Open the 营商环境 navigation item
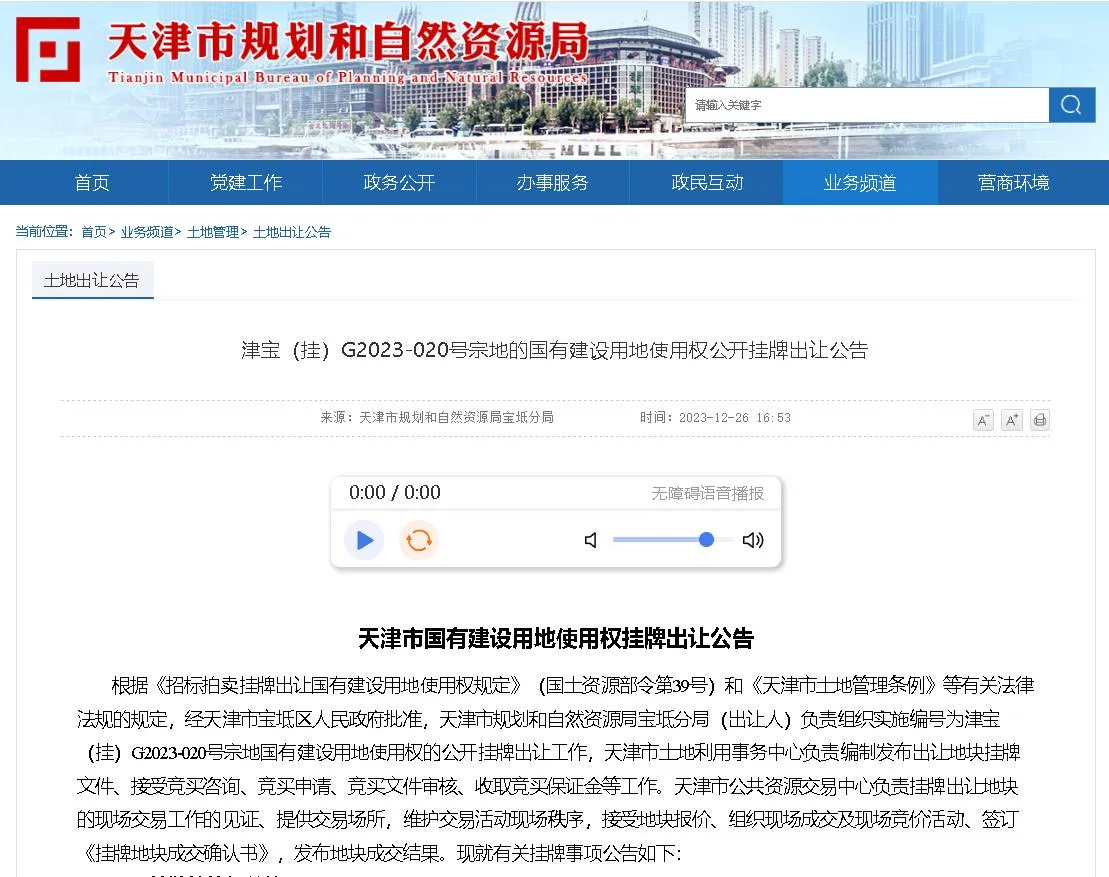The image size is (1109, 877). tap(1013, 182)
